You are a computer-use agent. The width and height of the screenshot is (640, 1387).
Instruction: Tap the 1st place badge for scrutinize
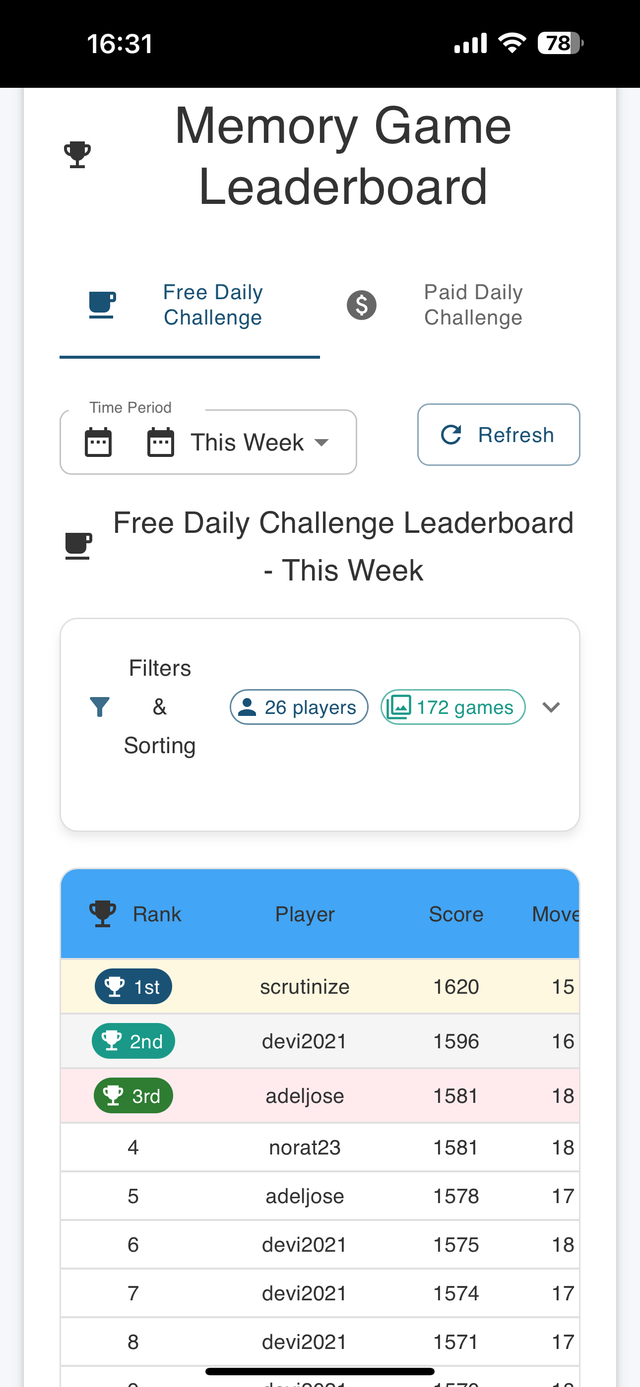[x=133, y=987]
